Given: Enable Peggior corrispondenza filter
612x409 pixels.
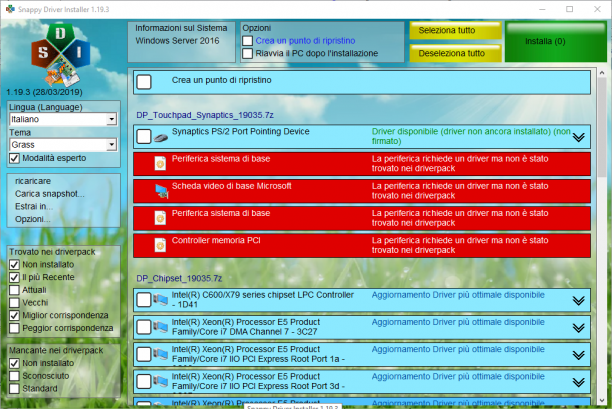Looking at the screenshot, I should click(14, 328).
